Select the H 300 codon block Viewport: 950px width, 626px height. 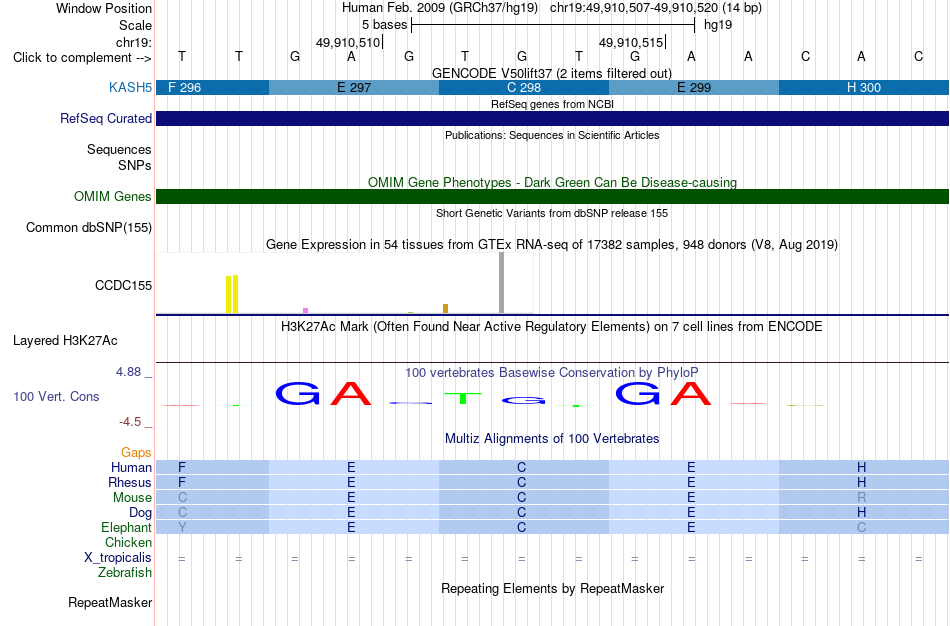tap(864, 87)
